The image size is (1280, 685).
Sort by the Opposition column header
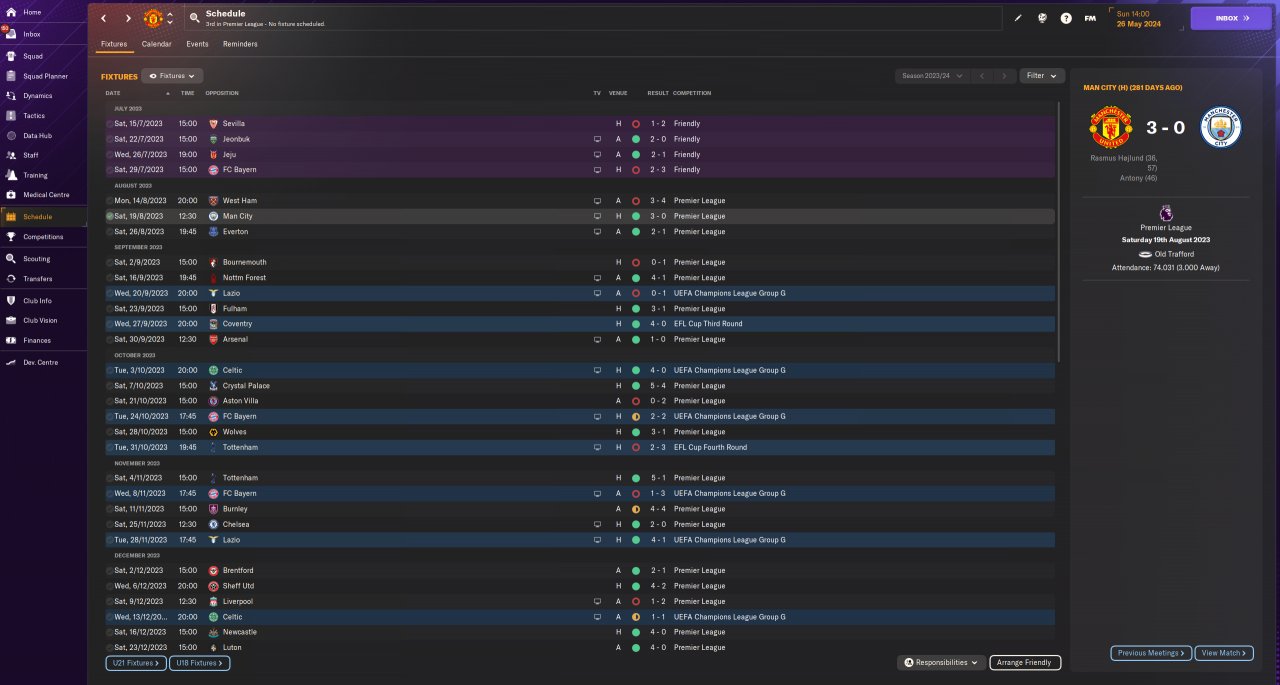pos(222,93)
